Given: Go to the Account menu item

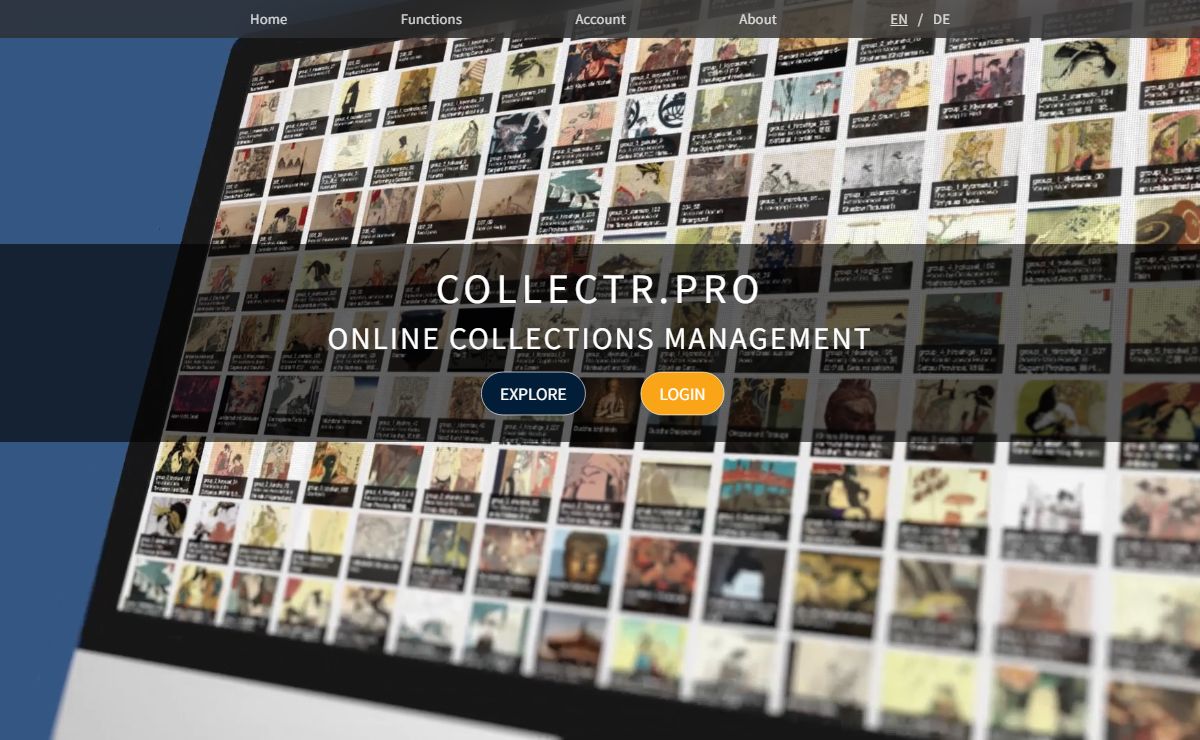Looking at the screenshot, I should pyautogui.click(x=600, y=19).
